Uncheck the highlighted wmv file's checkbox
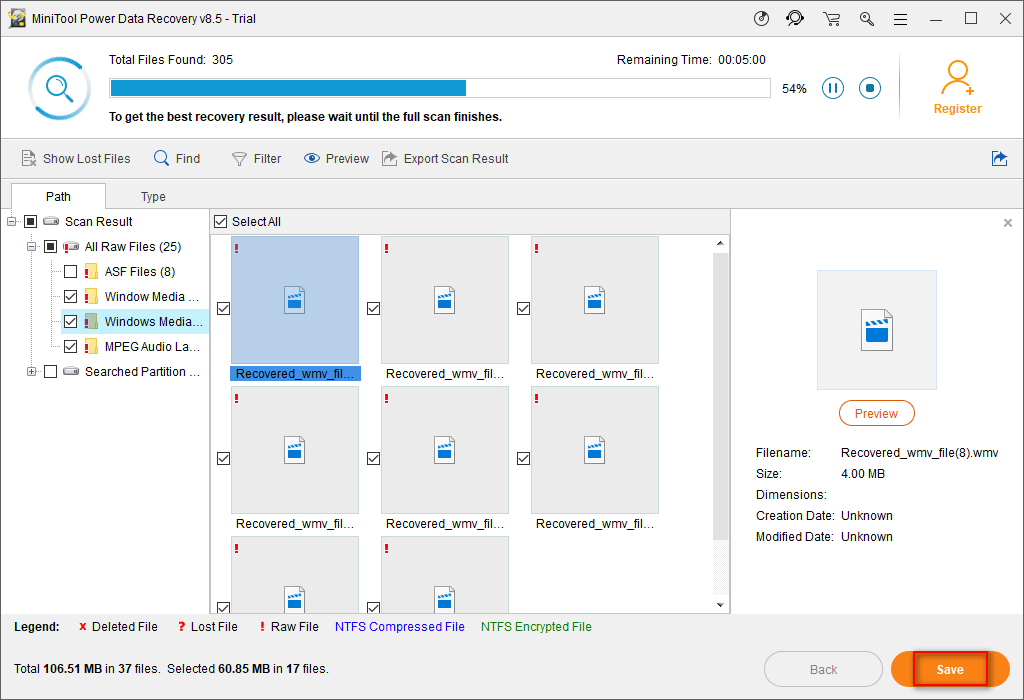This screenshot has width=1024, height=700. click(223, 308)
